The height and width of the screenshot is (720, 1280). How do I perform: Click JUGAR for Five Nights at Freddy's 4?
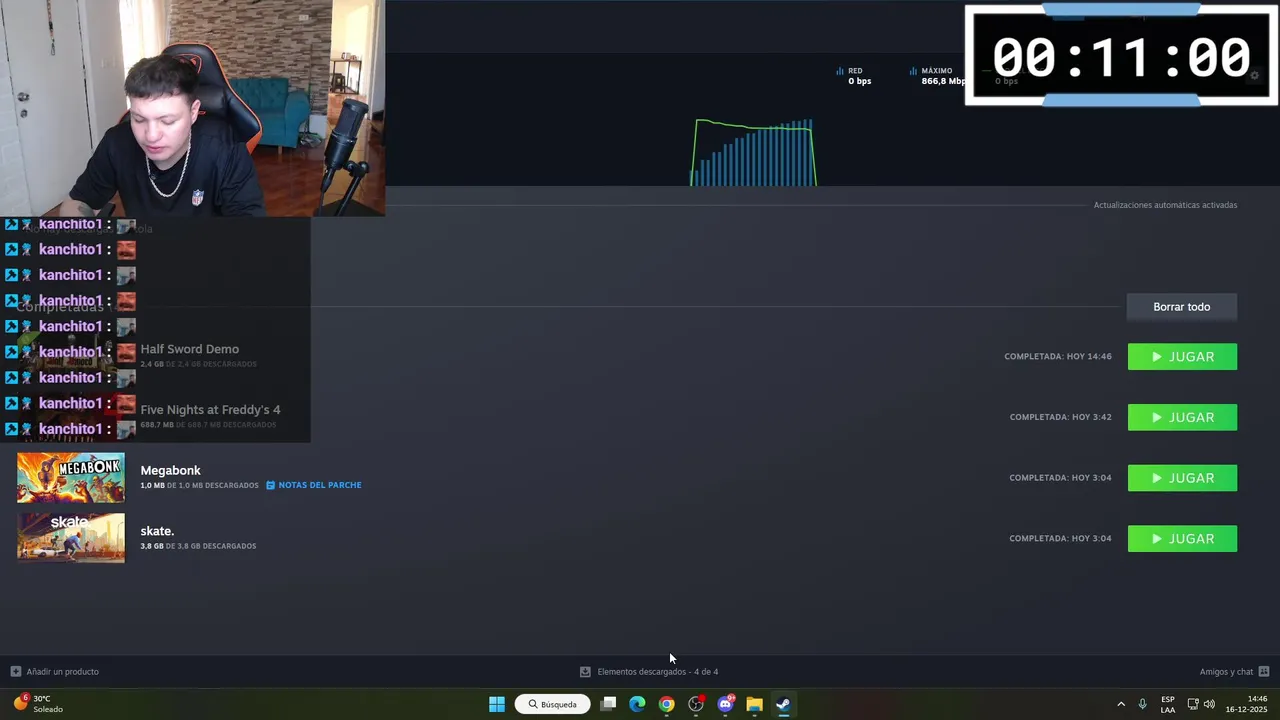click(1182, 417)
